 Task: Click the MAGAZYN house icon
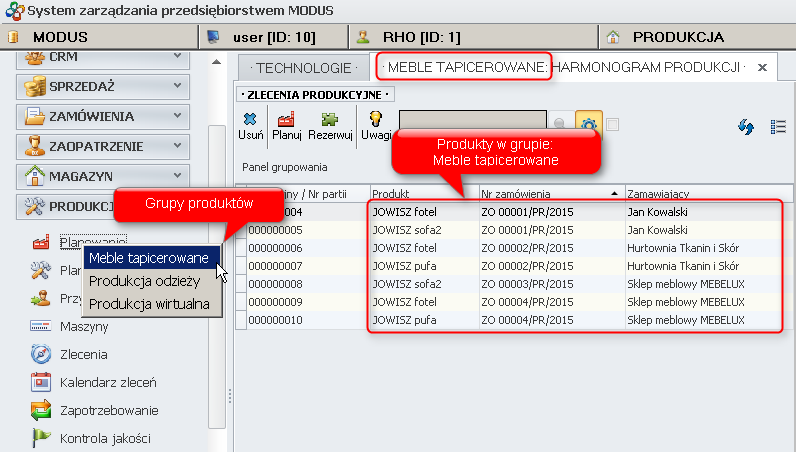(x=35, y=176)
